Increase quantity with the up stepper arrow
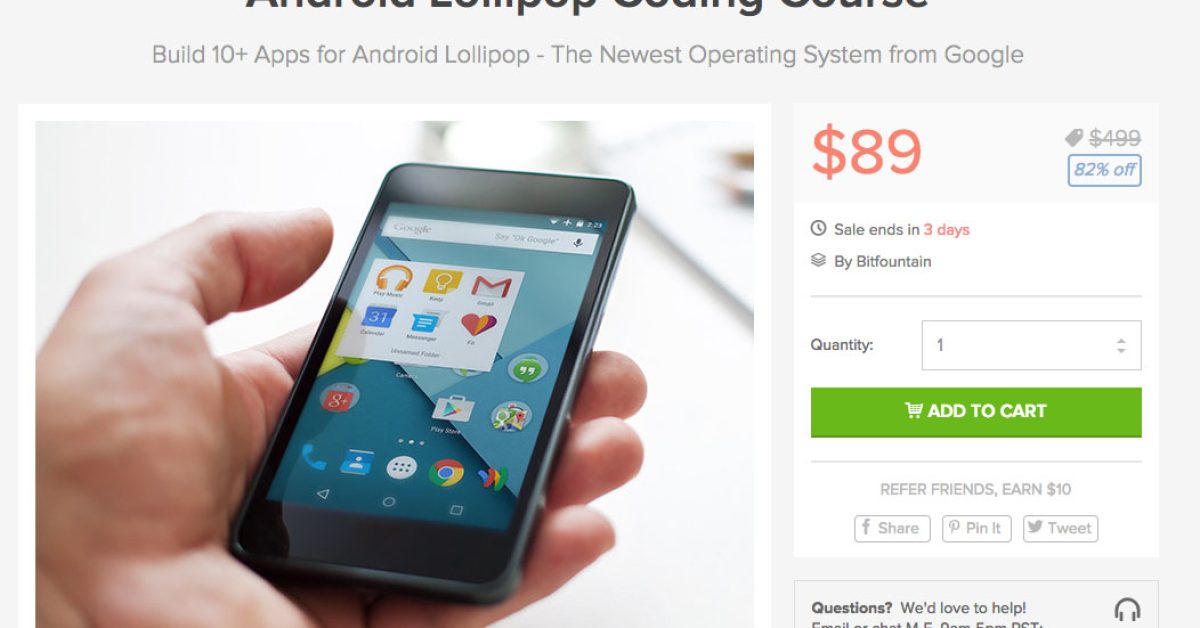The height and width of the screenshot is (628, 1200). pyautogui.click(x=1121, y=339)
